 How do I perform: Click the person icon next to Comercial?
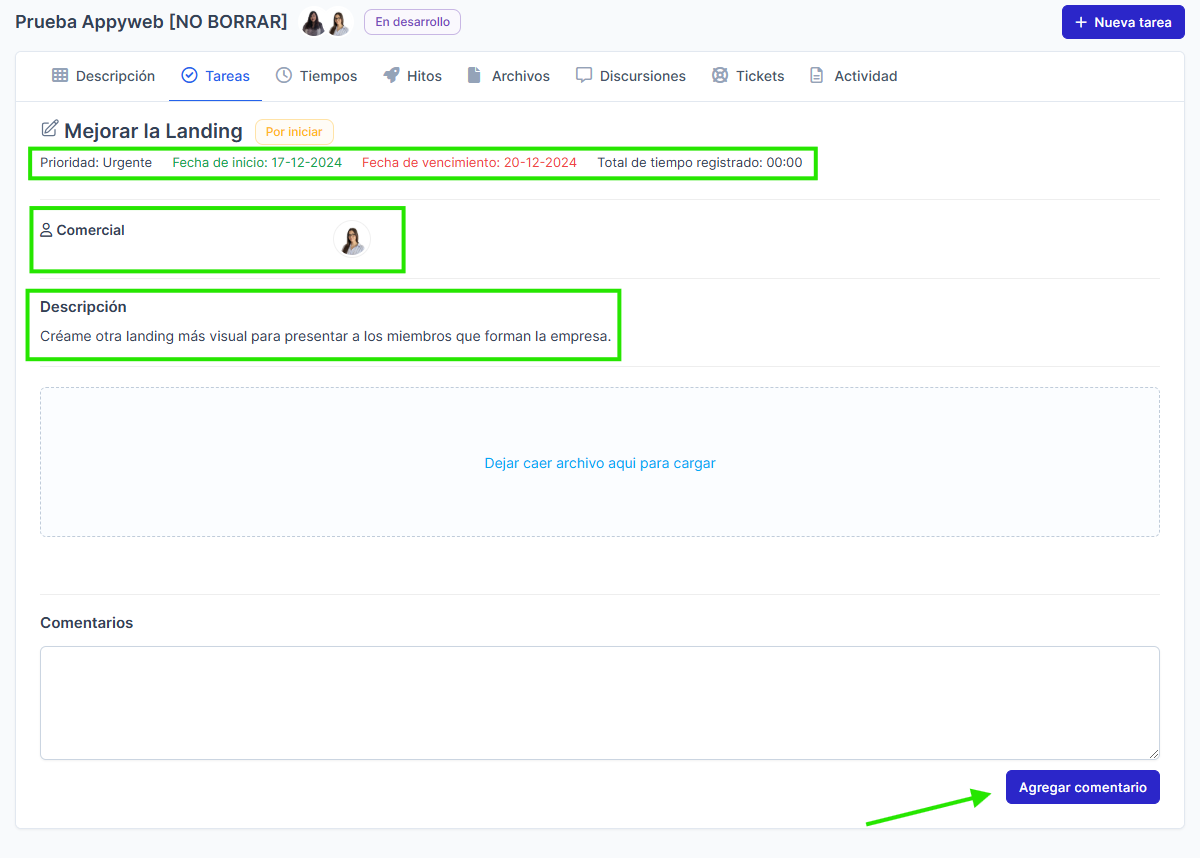[46, 230]
